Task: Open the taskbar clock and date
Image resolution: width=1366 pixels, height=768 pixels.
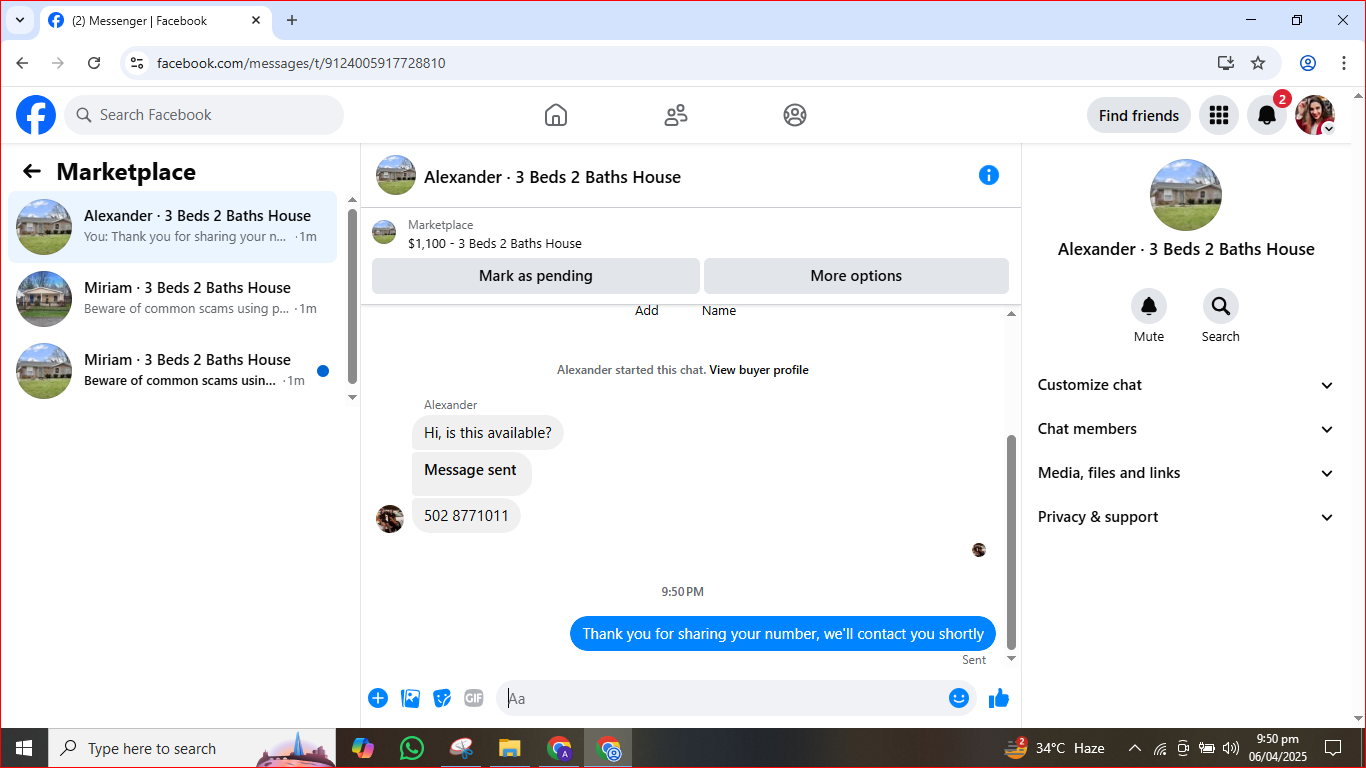Action: coord(1277,748)
